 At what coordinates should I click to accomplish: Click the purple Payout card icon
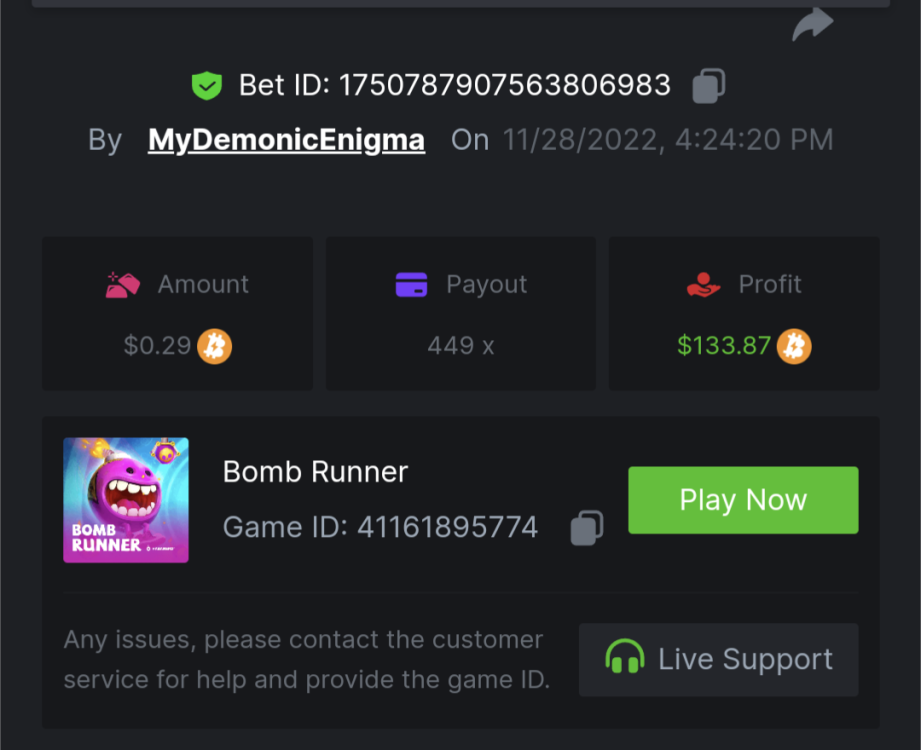pos(410,284)
